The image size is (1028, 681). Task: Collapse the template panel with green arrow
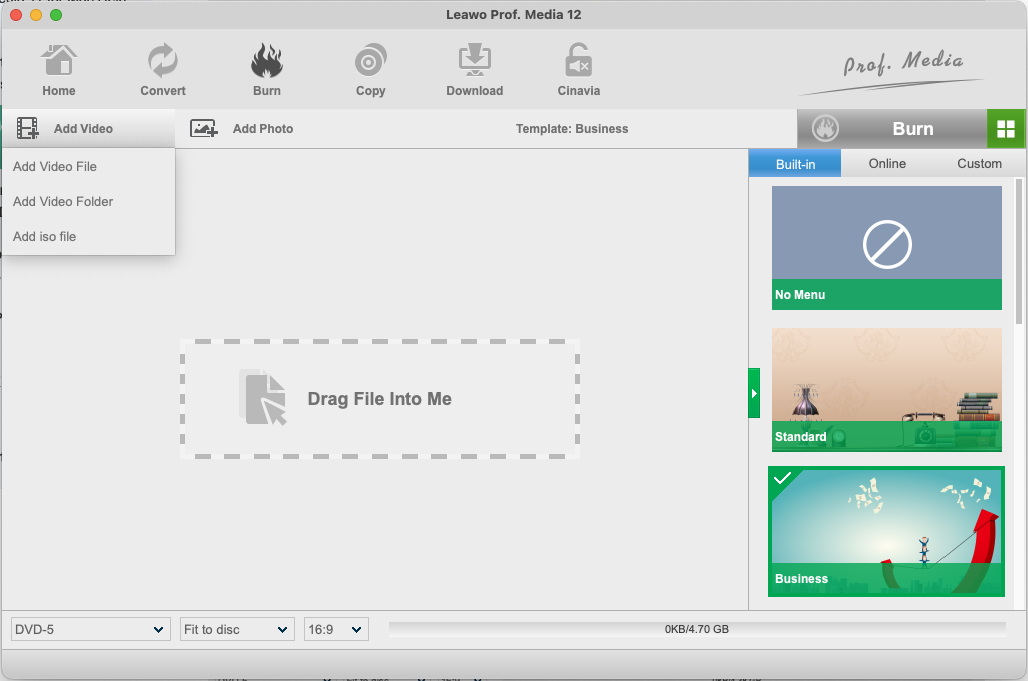coord(754,393)
